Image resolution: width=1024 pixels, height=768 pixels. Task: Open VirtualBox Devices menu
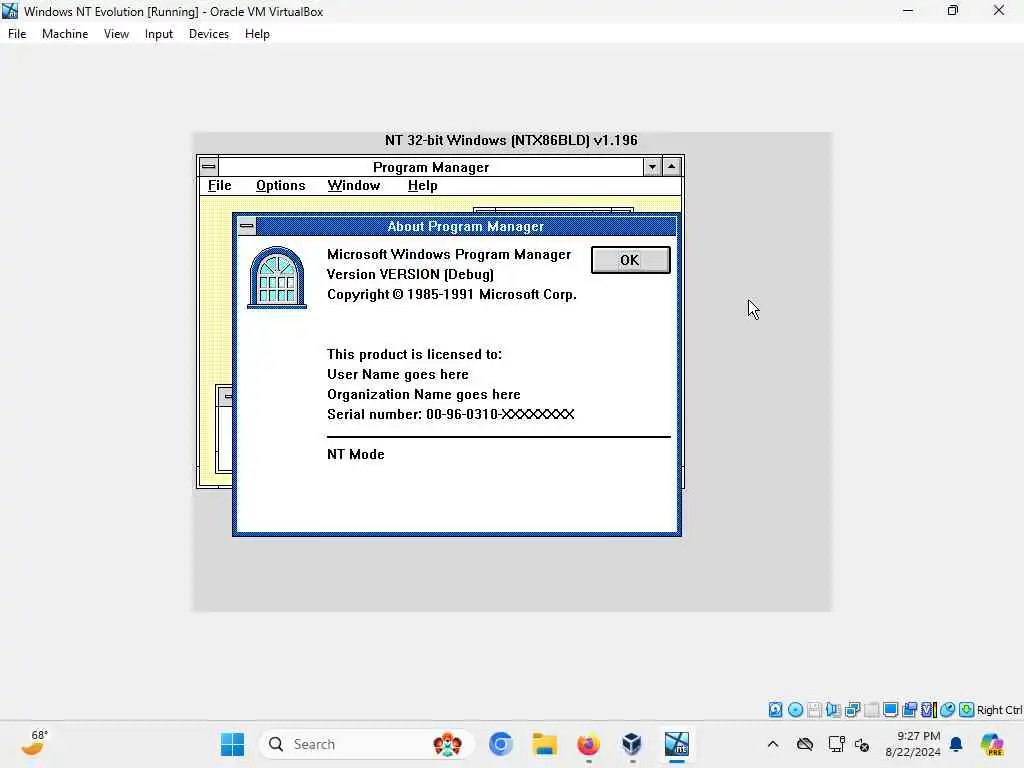coord(209,34)
